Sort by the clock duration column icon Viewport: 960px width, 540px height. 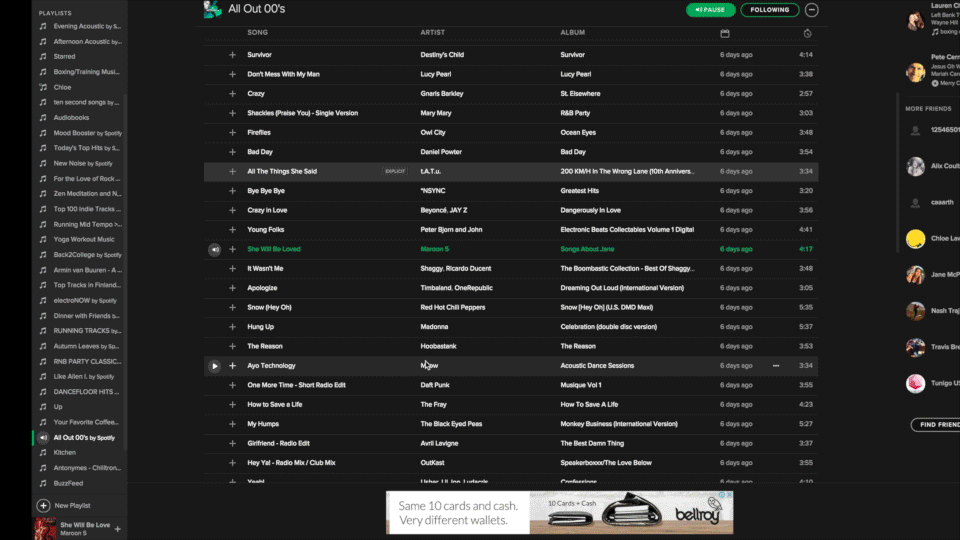[x=808, y=33]
